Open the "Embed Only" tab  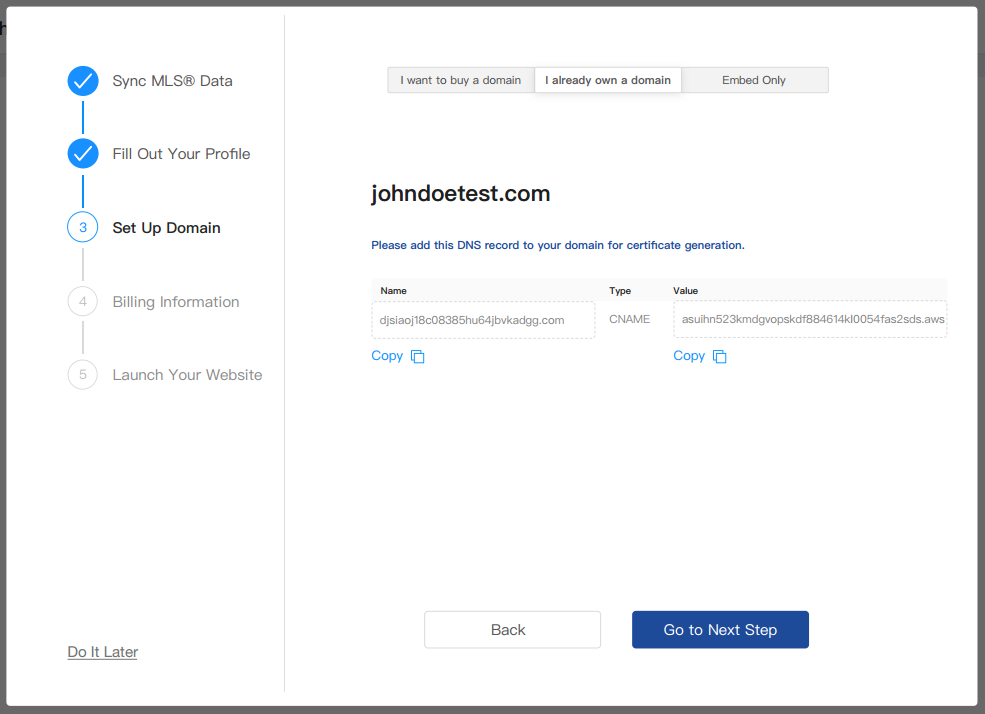pyautogui.click(x=754, y=80)
